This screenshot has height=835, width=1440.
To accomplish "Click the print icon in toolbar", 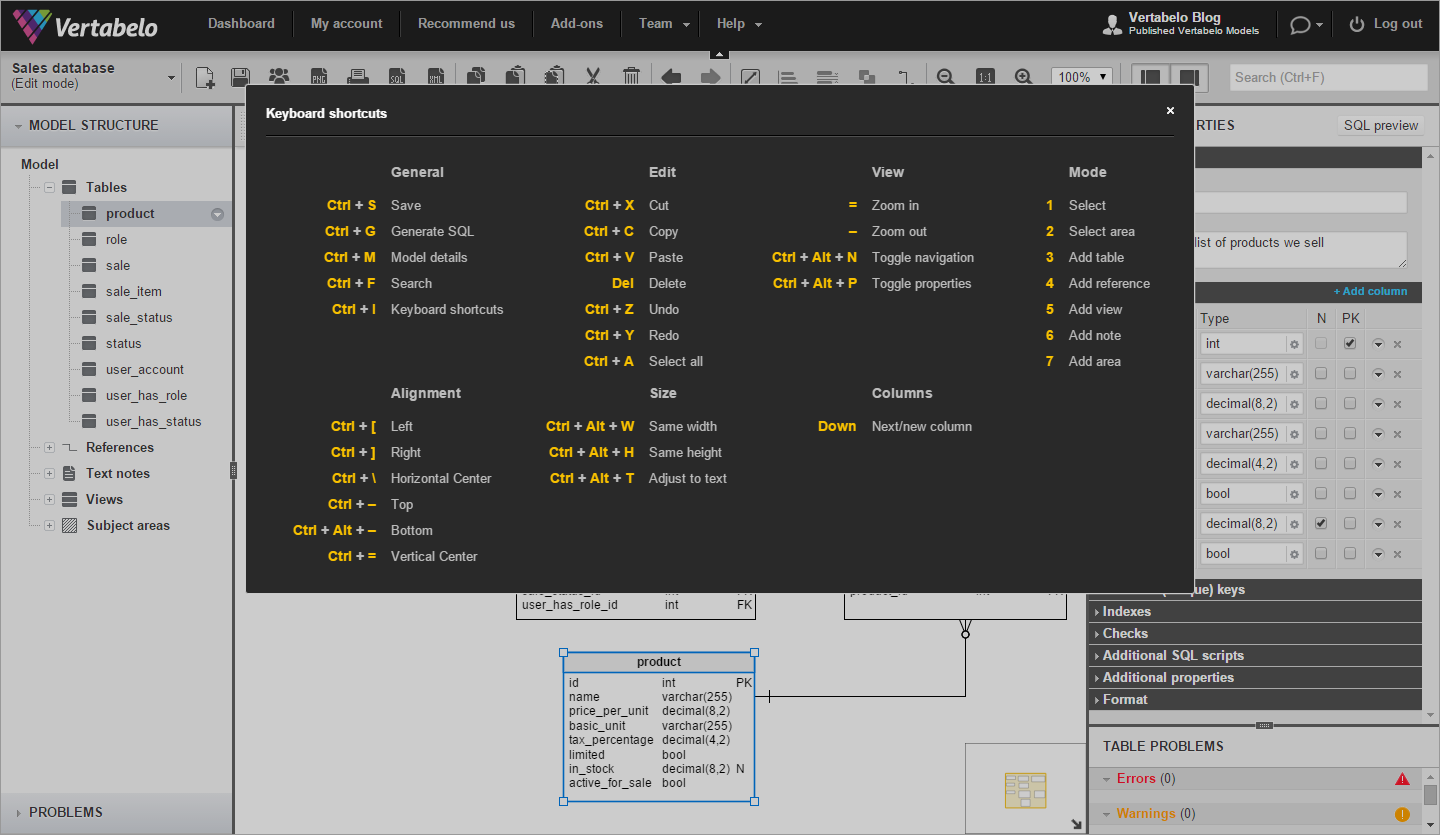I will pyautogui.click(x=357, y=77).
